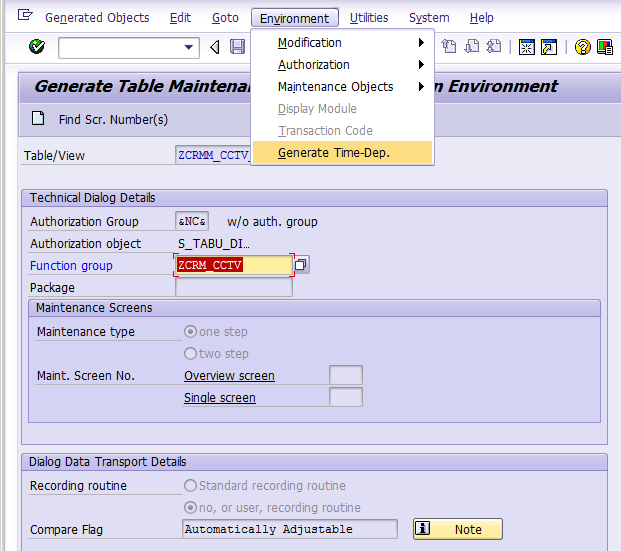Choose 'Standard recording routine' radio button

pyautogui.click(x=190, y=485)
